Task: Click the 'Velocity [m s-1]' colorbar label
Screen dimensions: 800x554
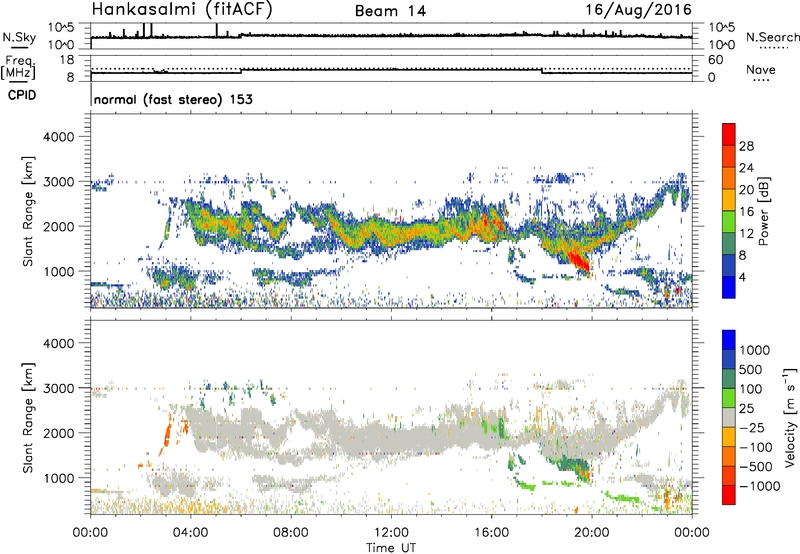Action: pos(790,417)
